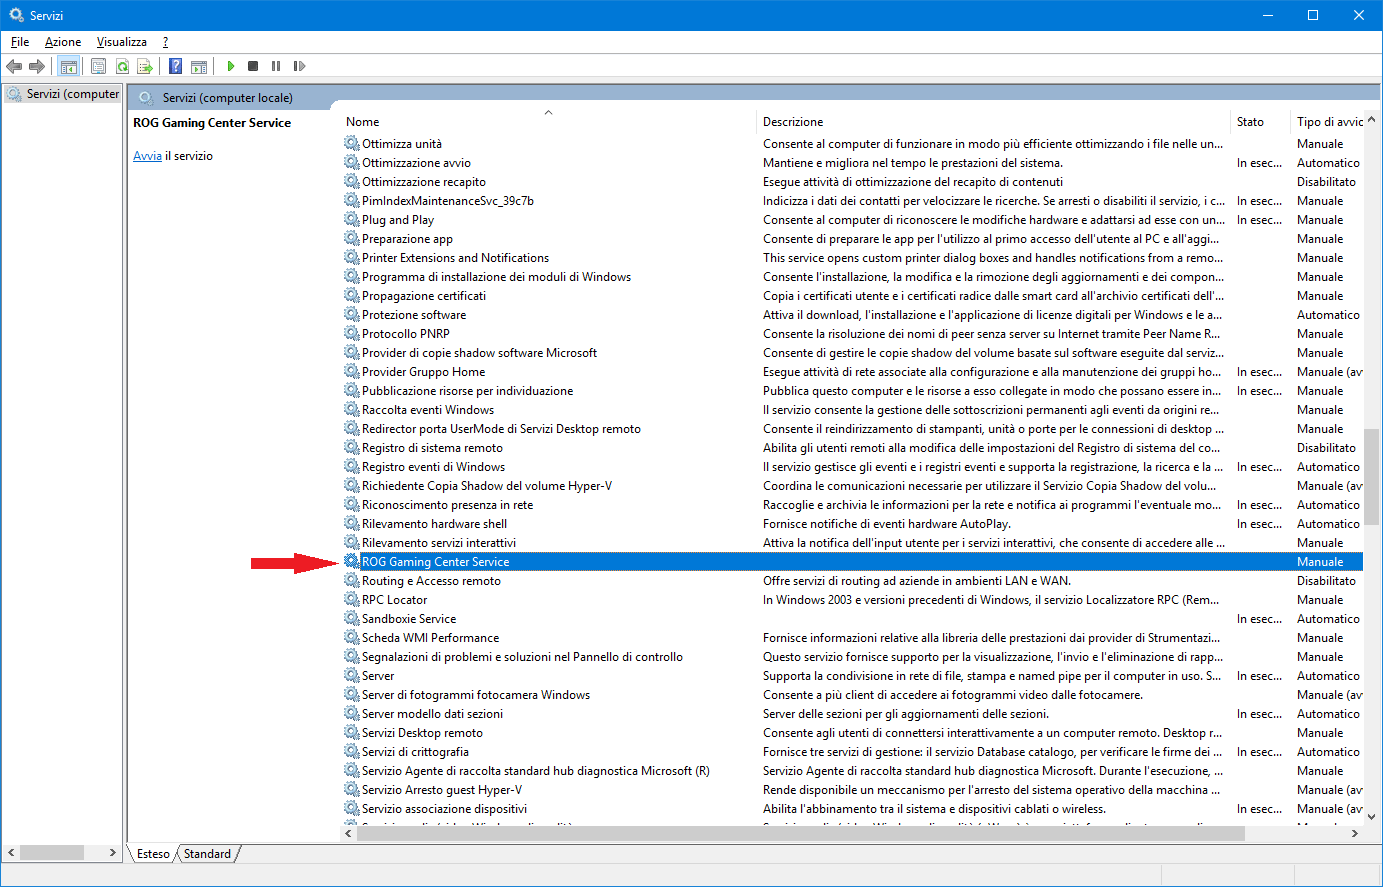This screenshot has width=1383, height=887.
Task: Toggle the action pane show/hide button
Action: 199,66
